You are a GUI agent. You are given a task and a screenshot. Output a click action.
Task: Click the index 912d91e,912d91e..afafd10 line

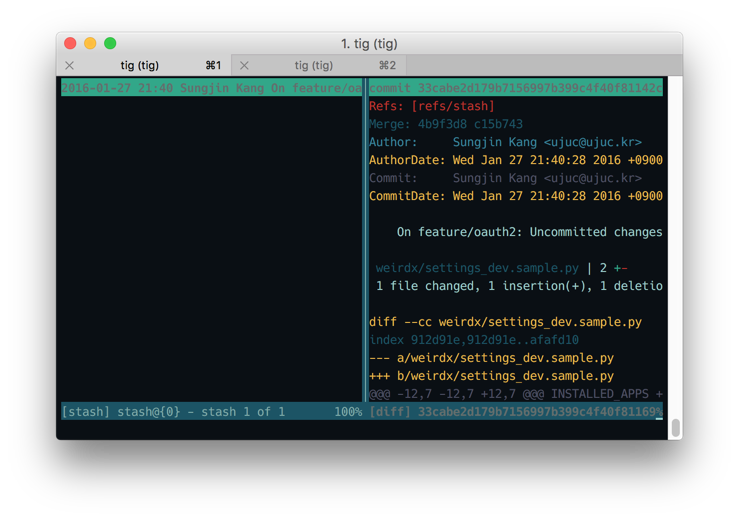[474, 340]
